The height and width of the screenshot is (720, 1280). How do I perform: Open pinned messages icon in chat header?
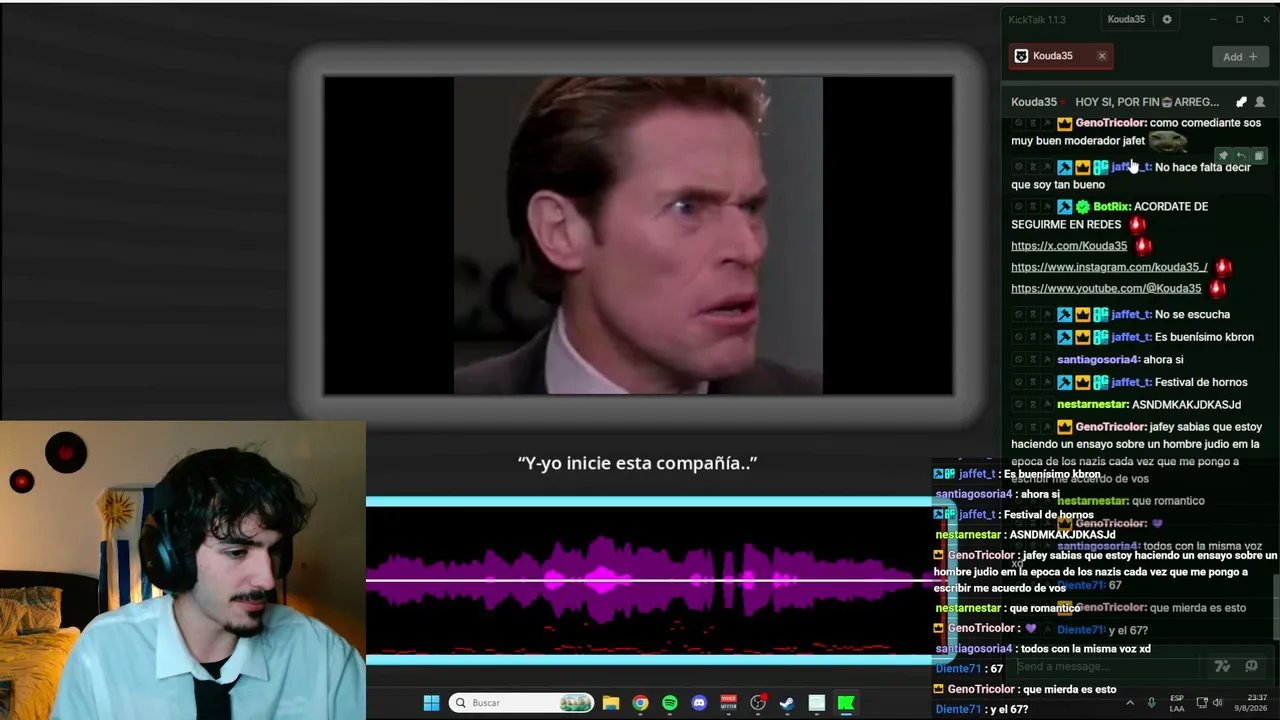pos(1241,102)
